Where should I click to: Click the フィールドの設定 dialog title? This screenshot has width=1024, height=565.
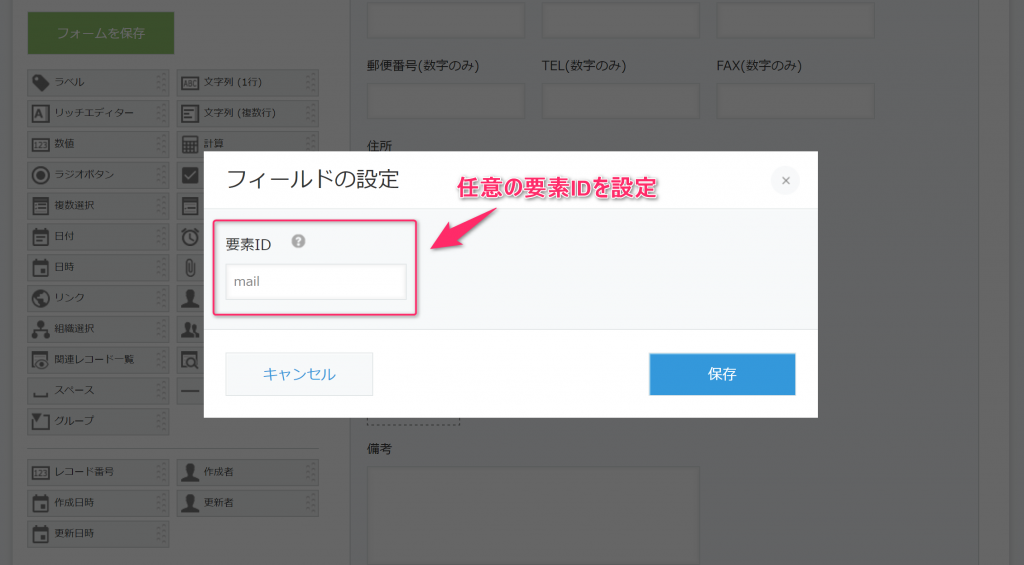click(x=313, y=179)
